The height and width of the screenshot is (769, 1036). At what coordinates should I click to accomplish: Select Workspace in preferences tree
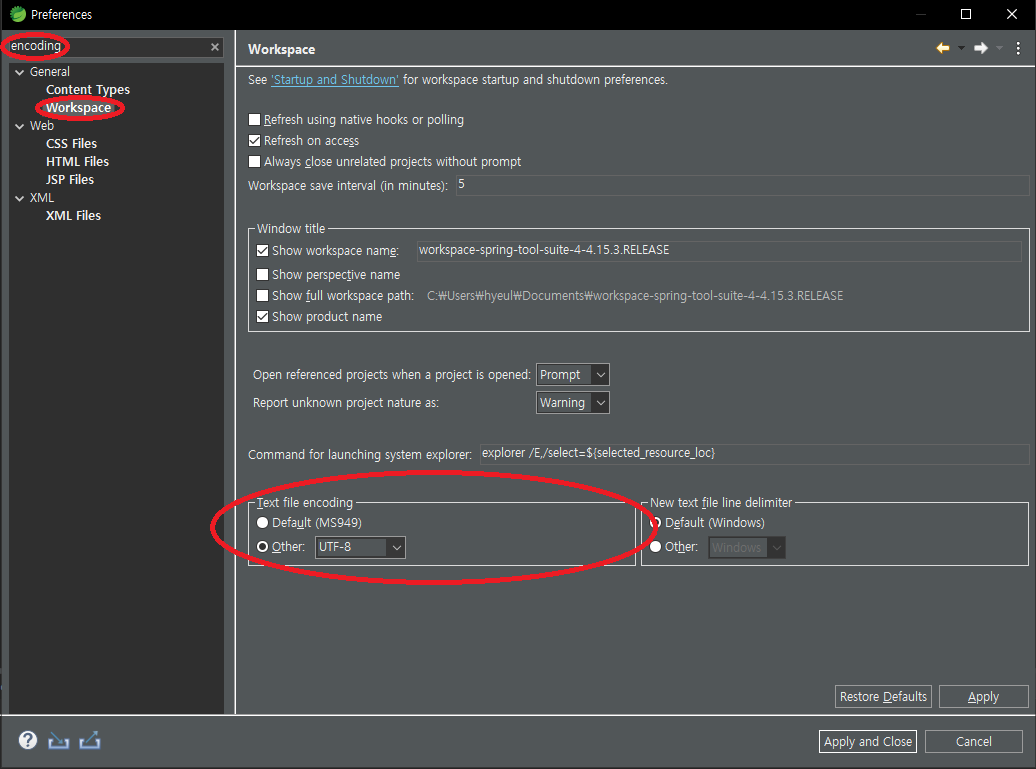pyautogui.click(x=78, y=107)
